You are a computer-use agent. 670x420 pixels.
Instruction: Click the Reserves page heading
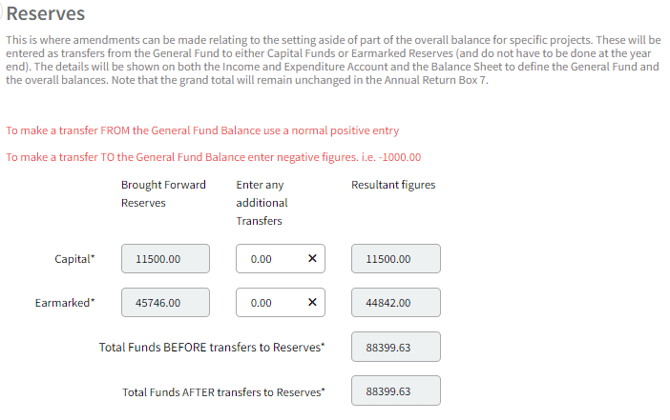point(45,14)
